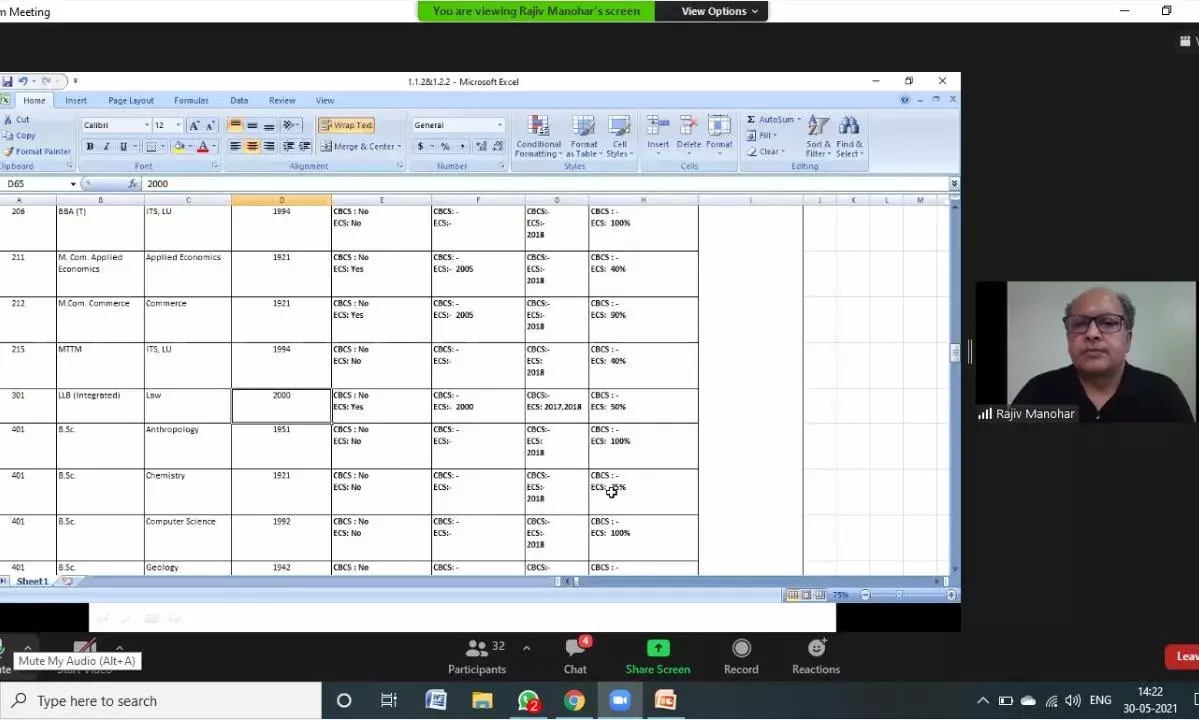Open the Formulas ribbon tab

pyautogui.click(x=191, y=101)
